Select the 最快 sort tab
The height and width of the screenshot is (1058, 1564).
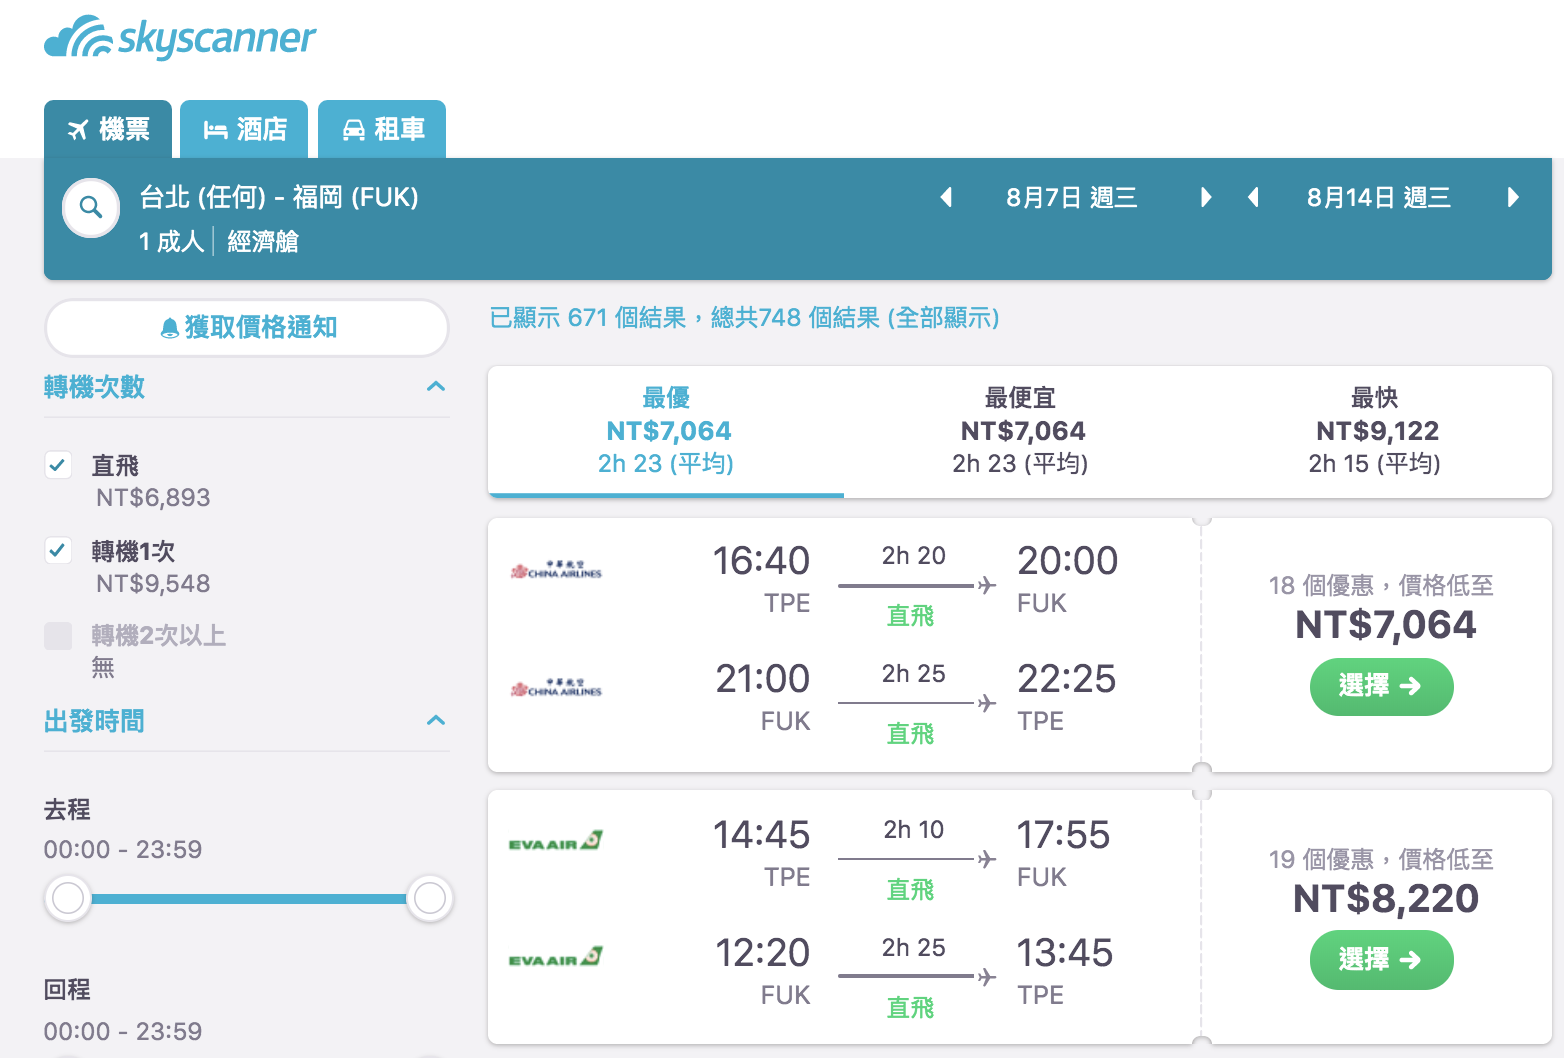coord(1375,431)
